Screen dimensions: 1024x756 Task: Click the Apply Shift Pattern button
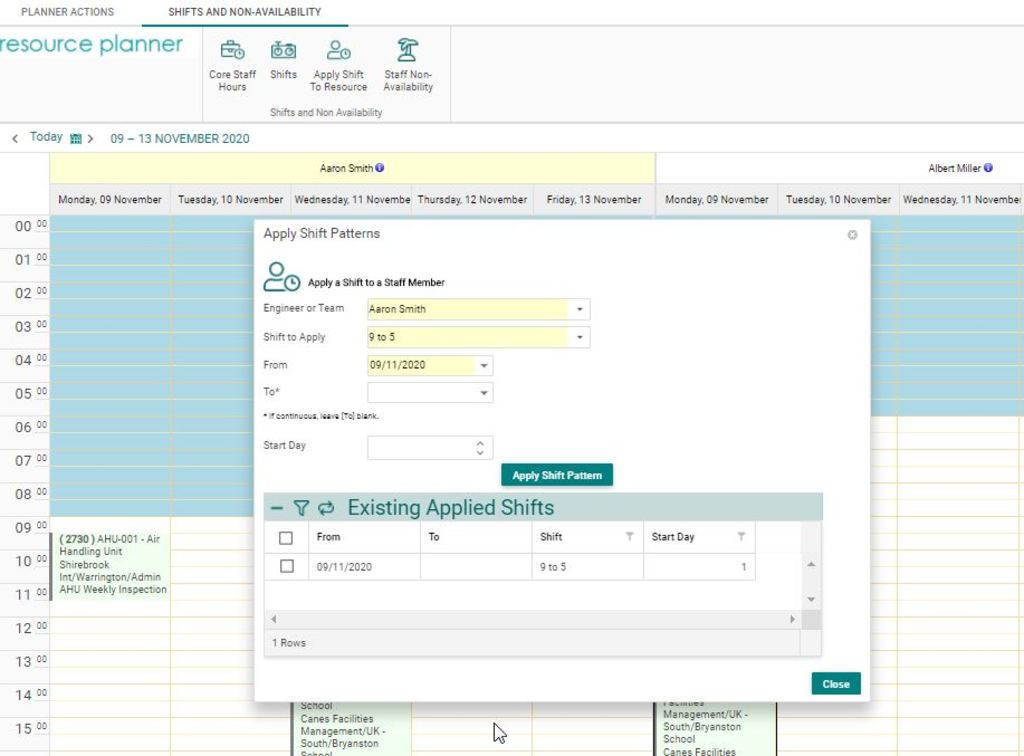coord(557,475)
